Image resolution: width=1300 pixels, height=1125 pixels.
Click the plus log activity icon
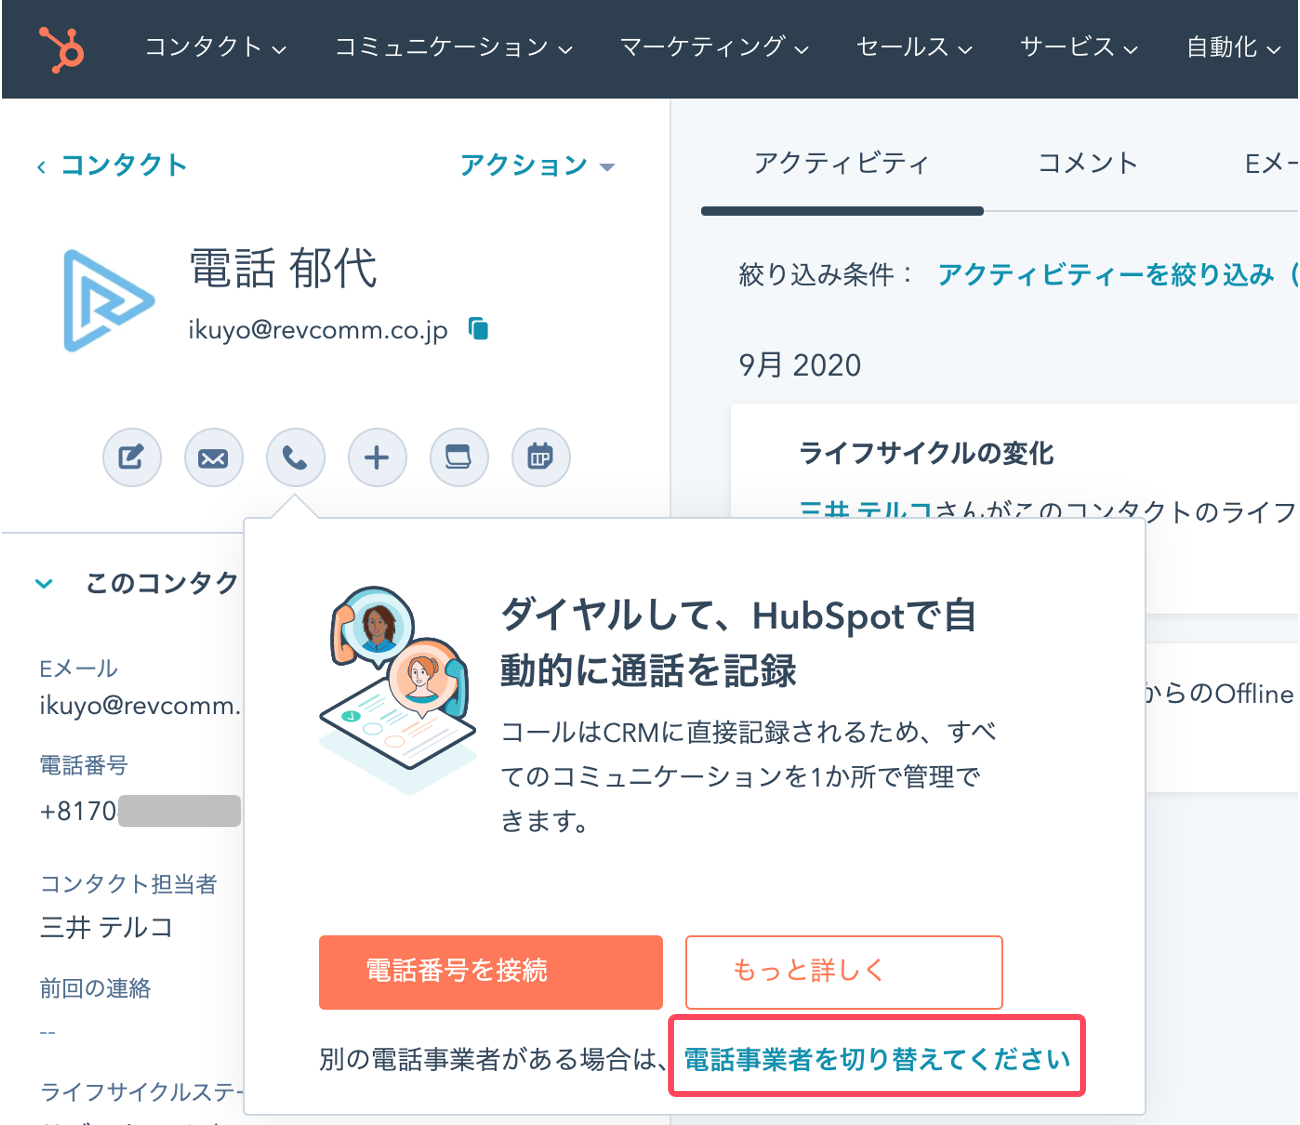[377, 458]
